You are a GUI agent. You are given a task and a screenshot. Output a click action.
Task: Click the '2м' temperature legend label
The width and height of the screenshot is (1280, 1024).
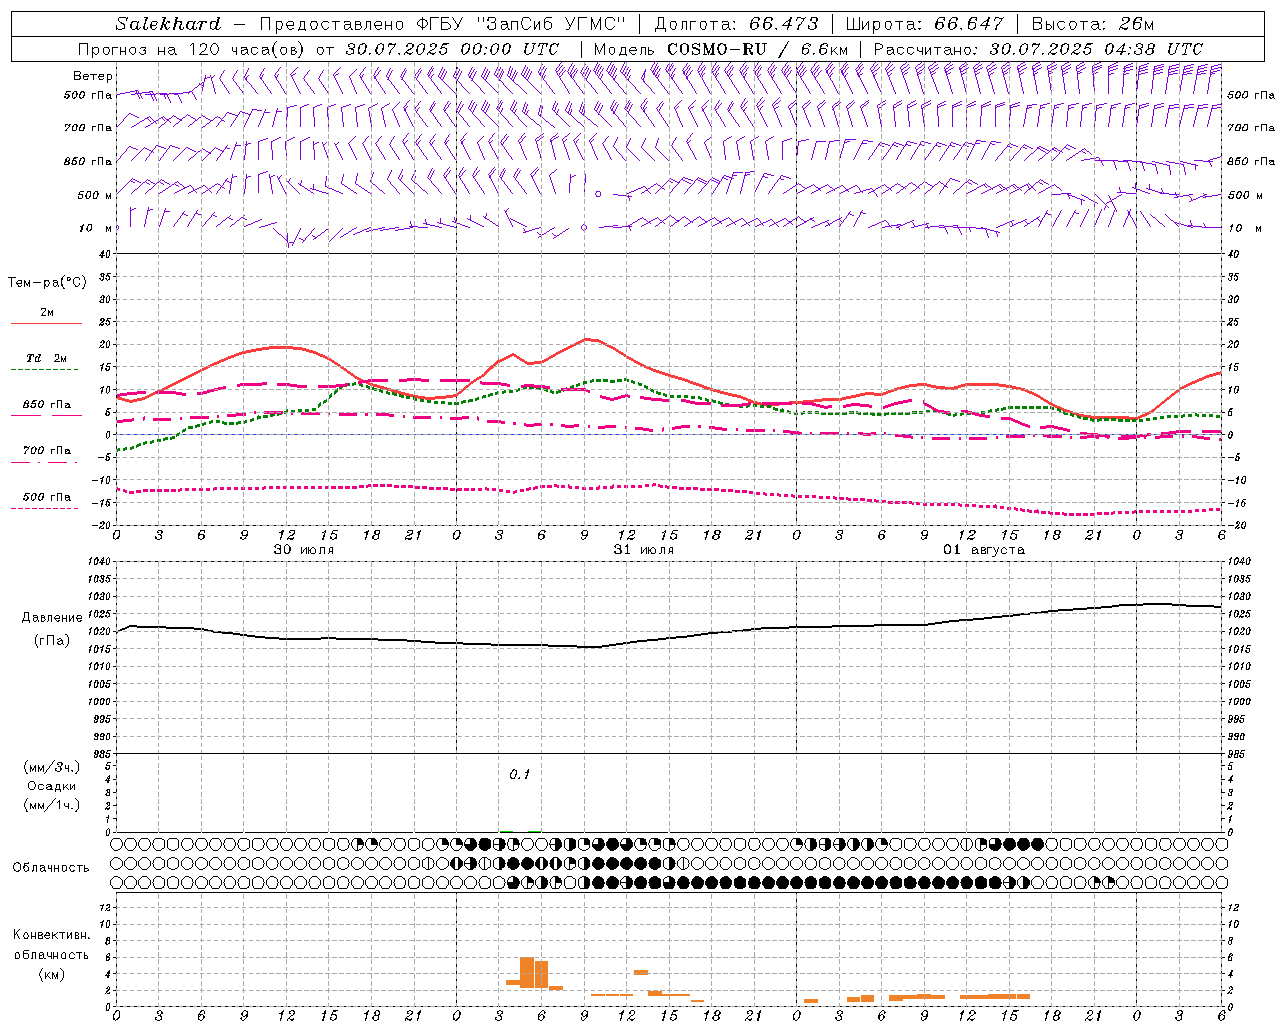click(47, 312)
